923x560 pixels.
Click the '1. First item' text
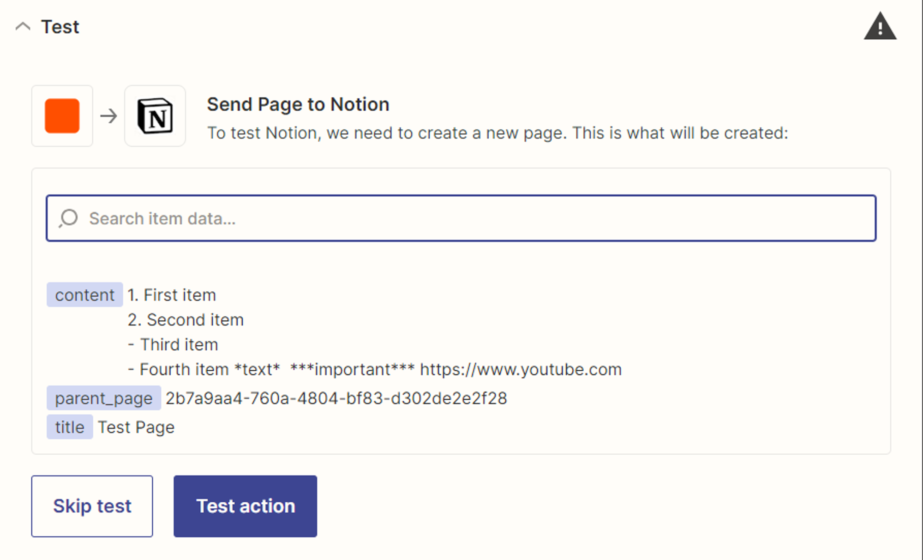[x=172, y=295]
